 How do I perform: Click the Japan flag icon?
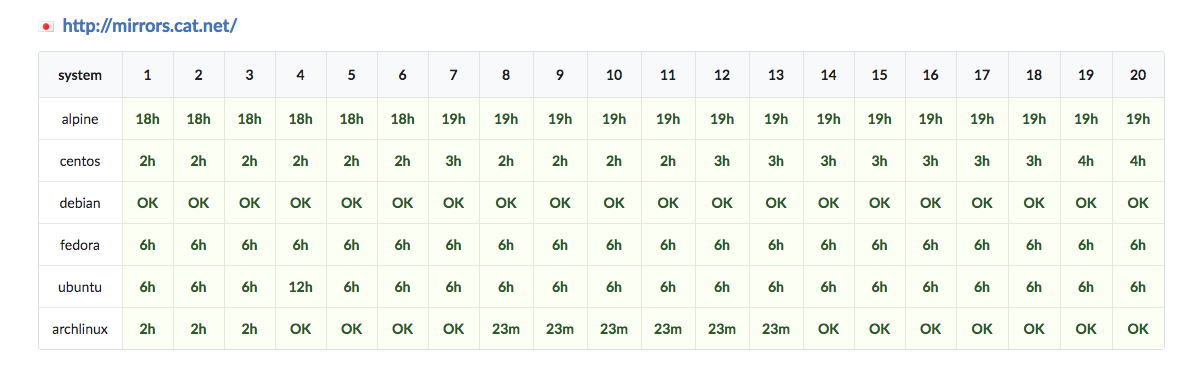(x=46, y=26)
